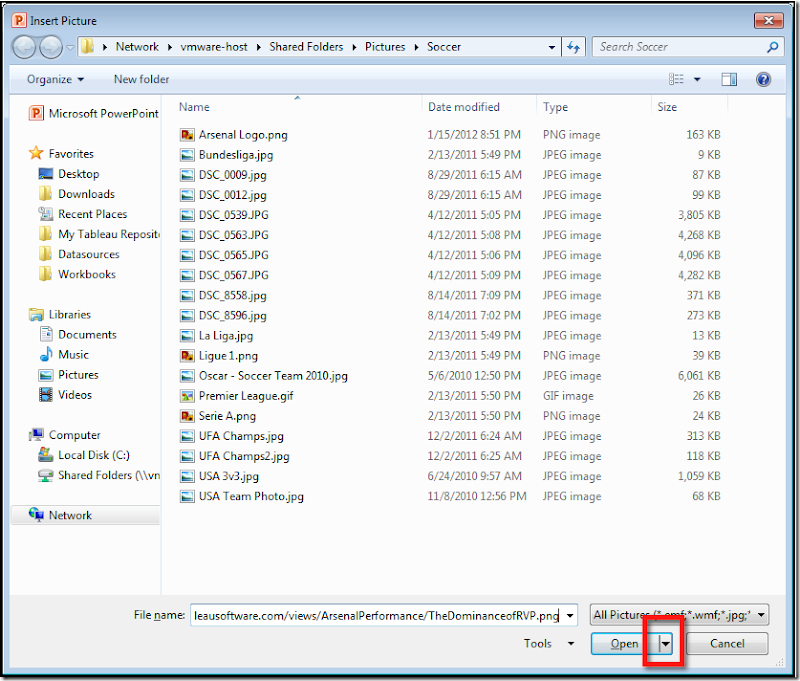Click the Premier League.gif file icon

(187, 396)
